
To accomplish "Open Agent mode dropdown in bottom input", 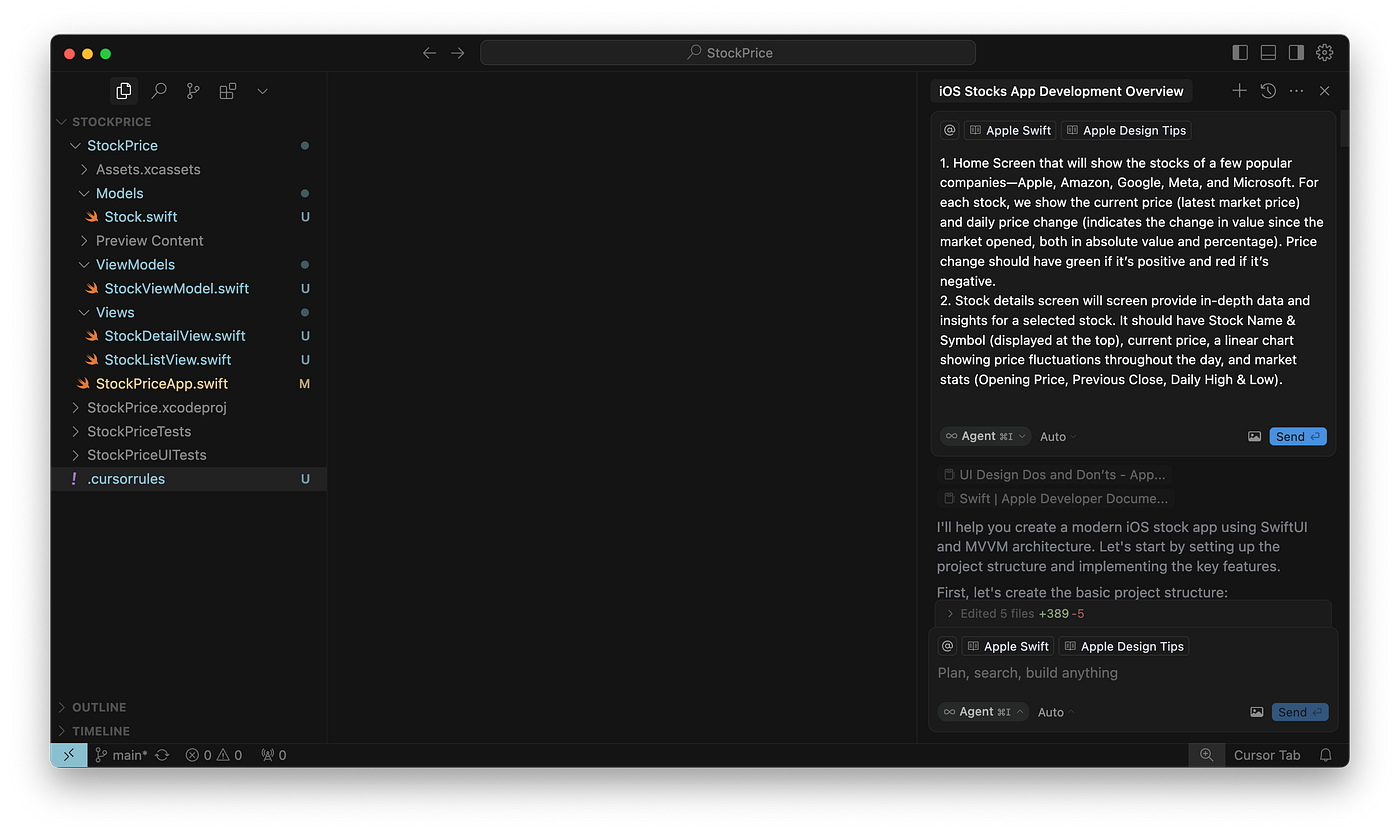I will 983,712.
